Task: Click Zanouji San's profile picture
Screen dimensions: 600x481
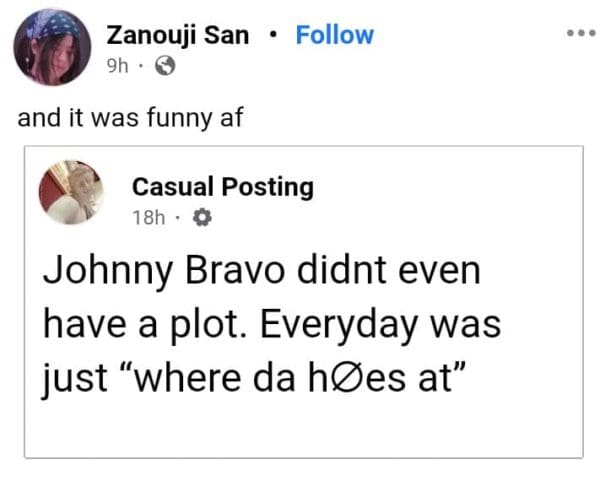Action: 50,48
